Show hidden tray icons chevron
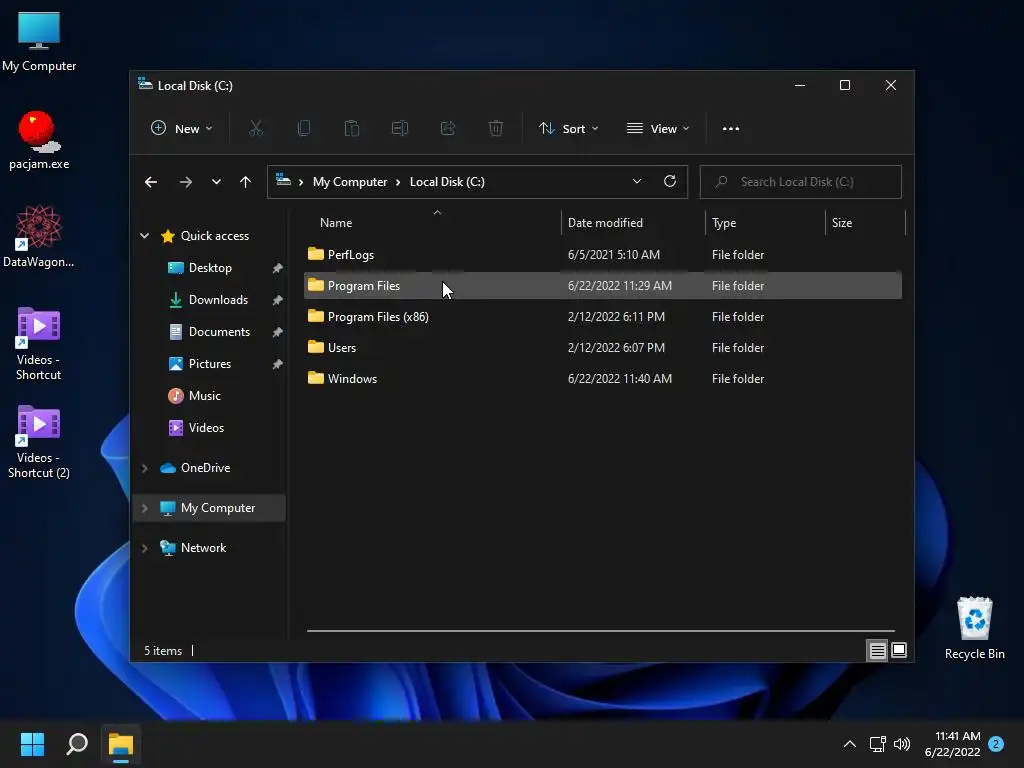The height and width of the screenshot is (768, 1024). pos(850,744)
